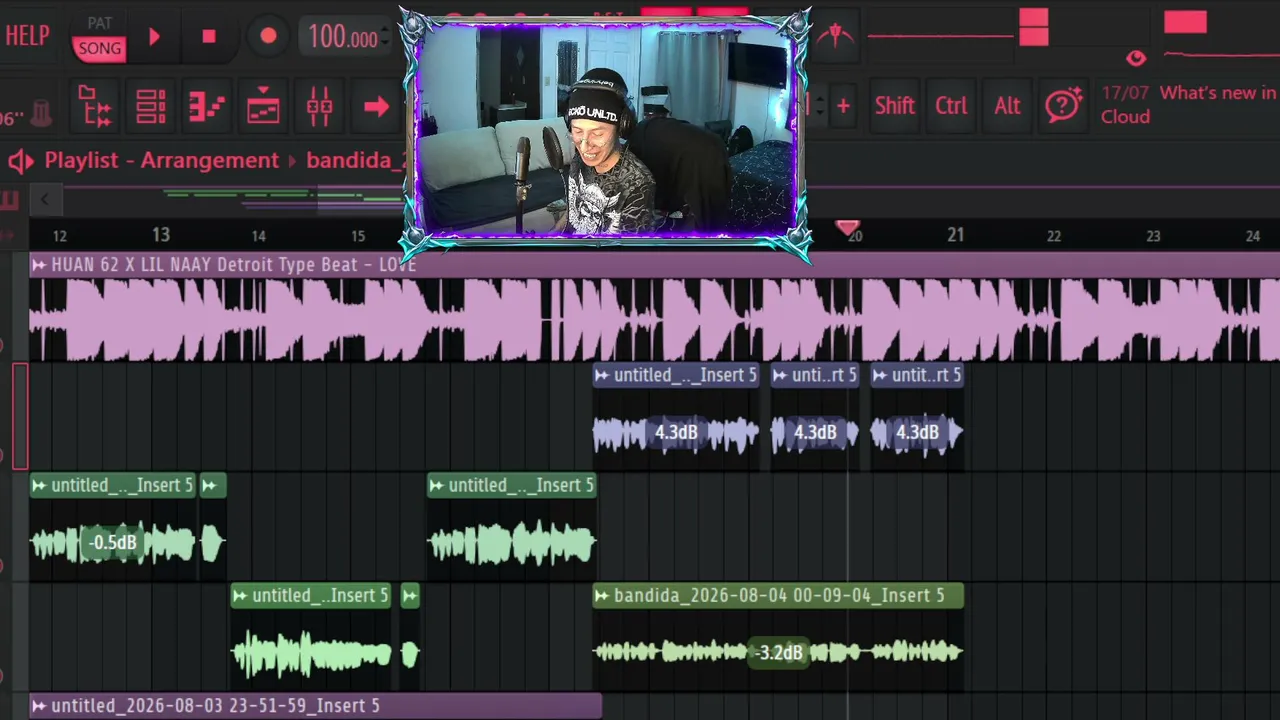Click the playhead marker near bar 20
The image size is (1280, 720).
click(847, 229)
